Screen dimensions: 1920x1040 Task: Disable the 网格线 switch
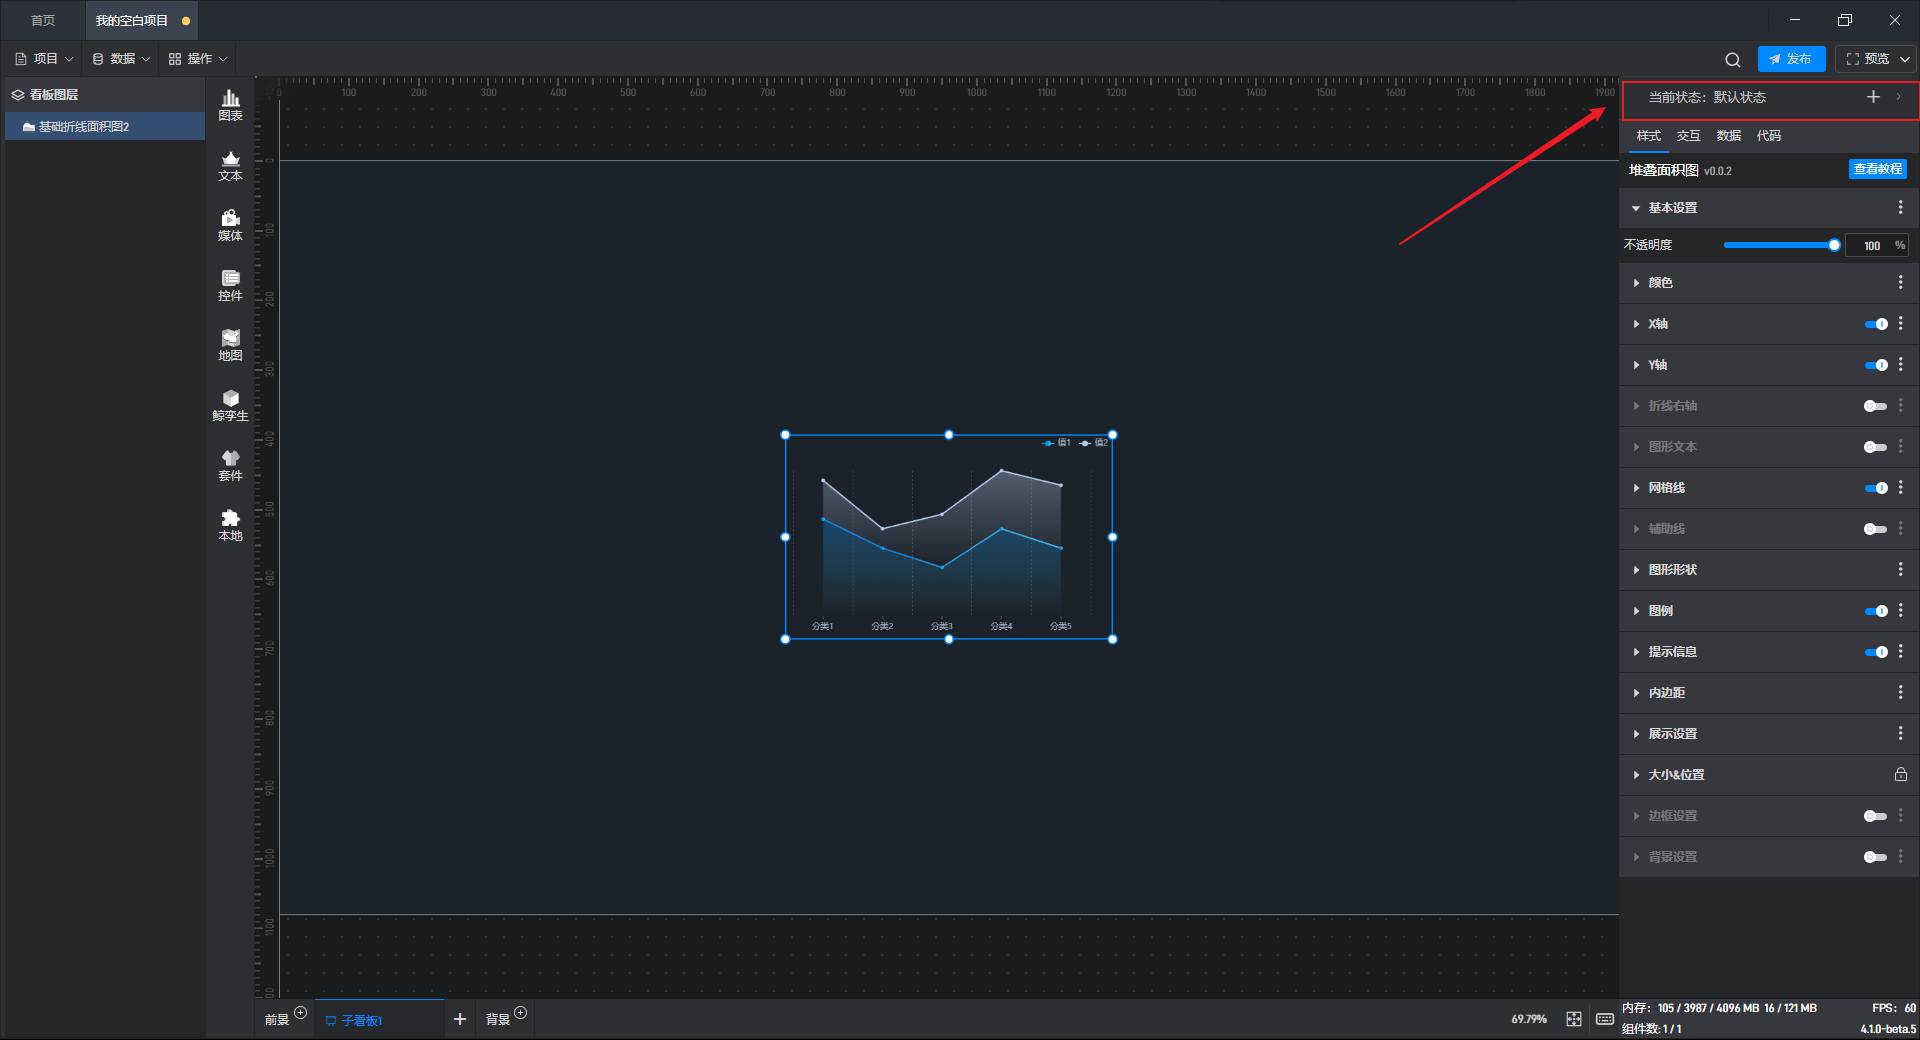tap(1876, 488)
